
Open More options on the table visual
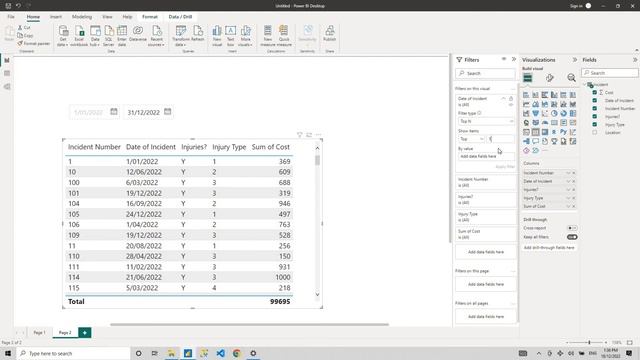coord(318,135)
